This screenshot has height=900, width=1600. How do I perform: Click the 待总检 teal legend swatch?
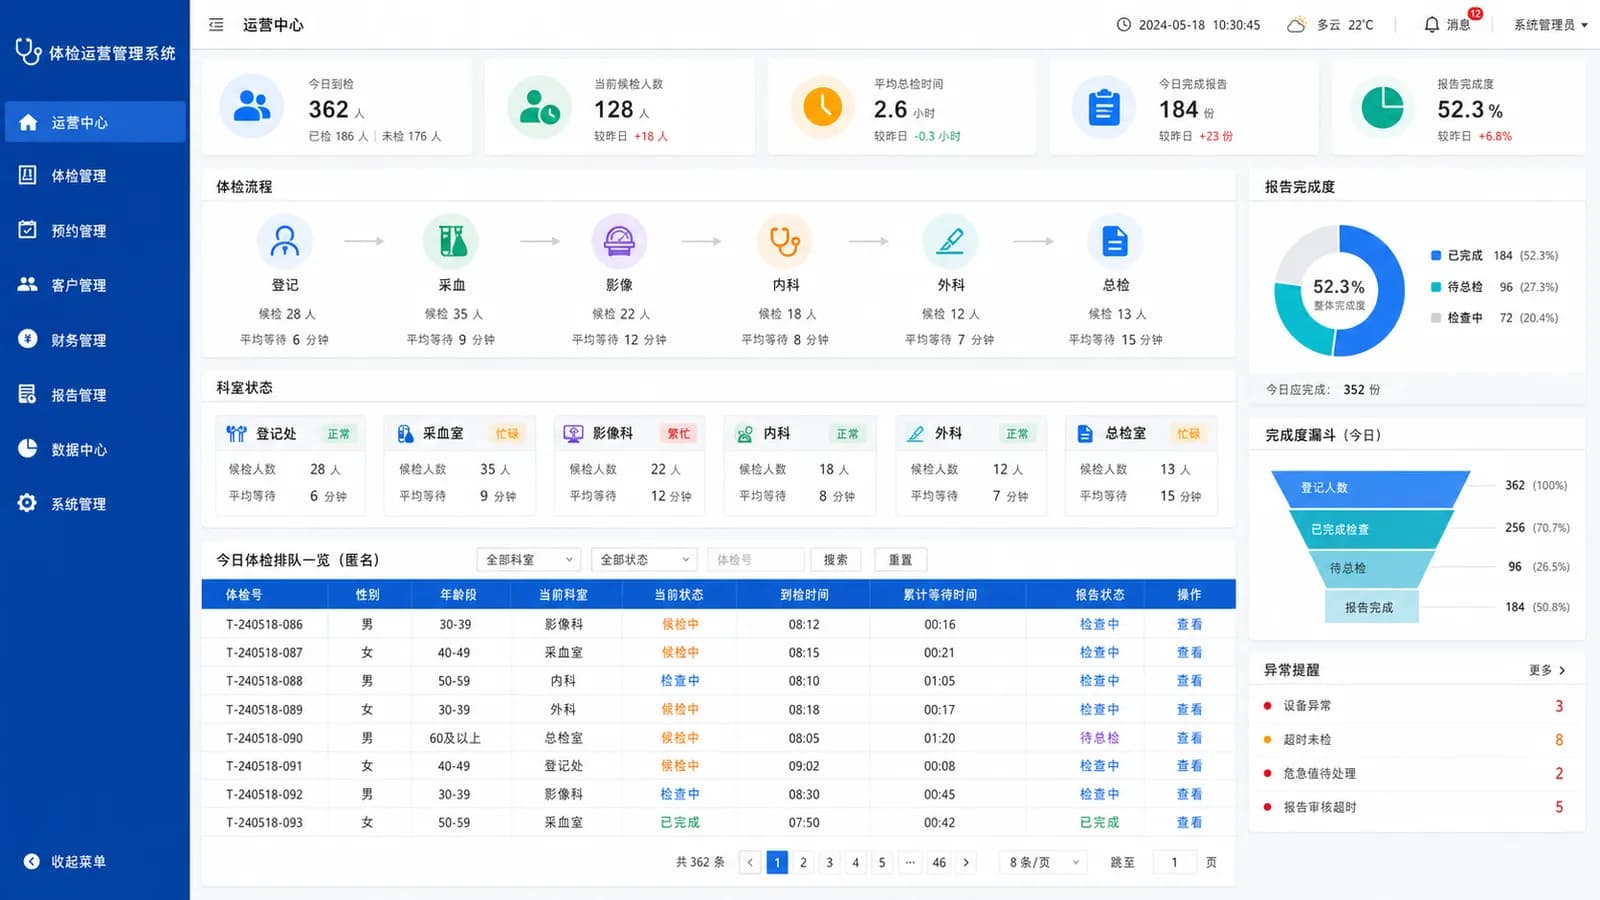pos(1436,287)
